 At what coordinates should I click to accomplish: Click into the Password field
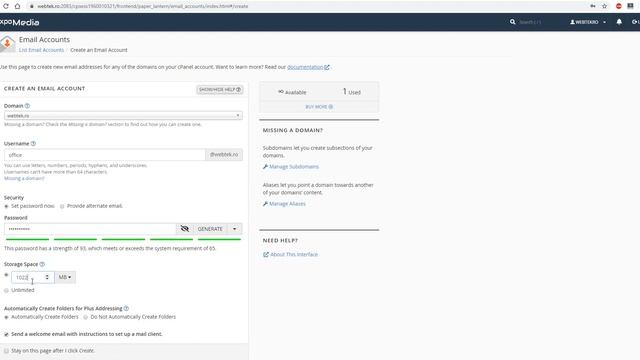pos(90,229)
